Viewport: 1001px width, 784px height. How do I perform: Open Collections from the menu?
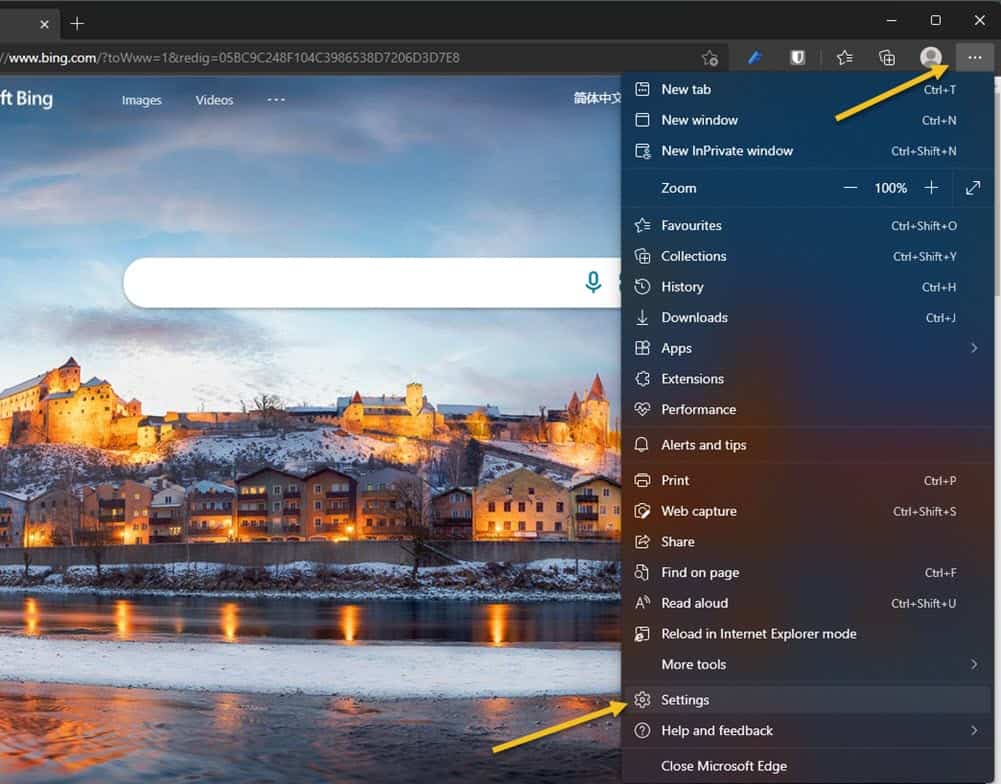click(807, 256)
